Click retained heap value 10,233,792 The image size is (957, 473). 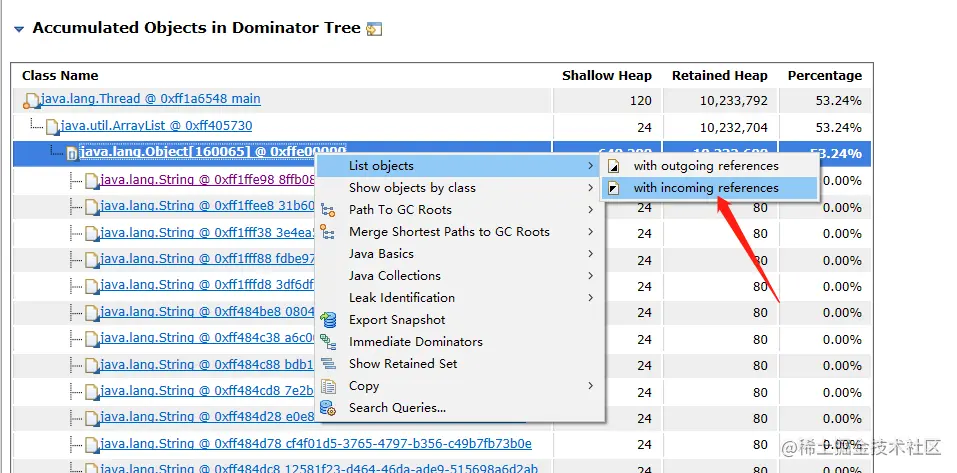coord(734,101)
